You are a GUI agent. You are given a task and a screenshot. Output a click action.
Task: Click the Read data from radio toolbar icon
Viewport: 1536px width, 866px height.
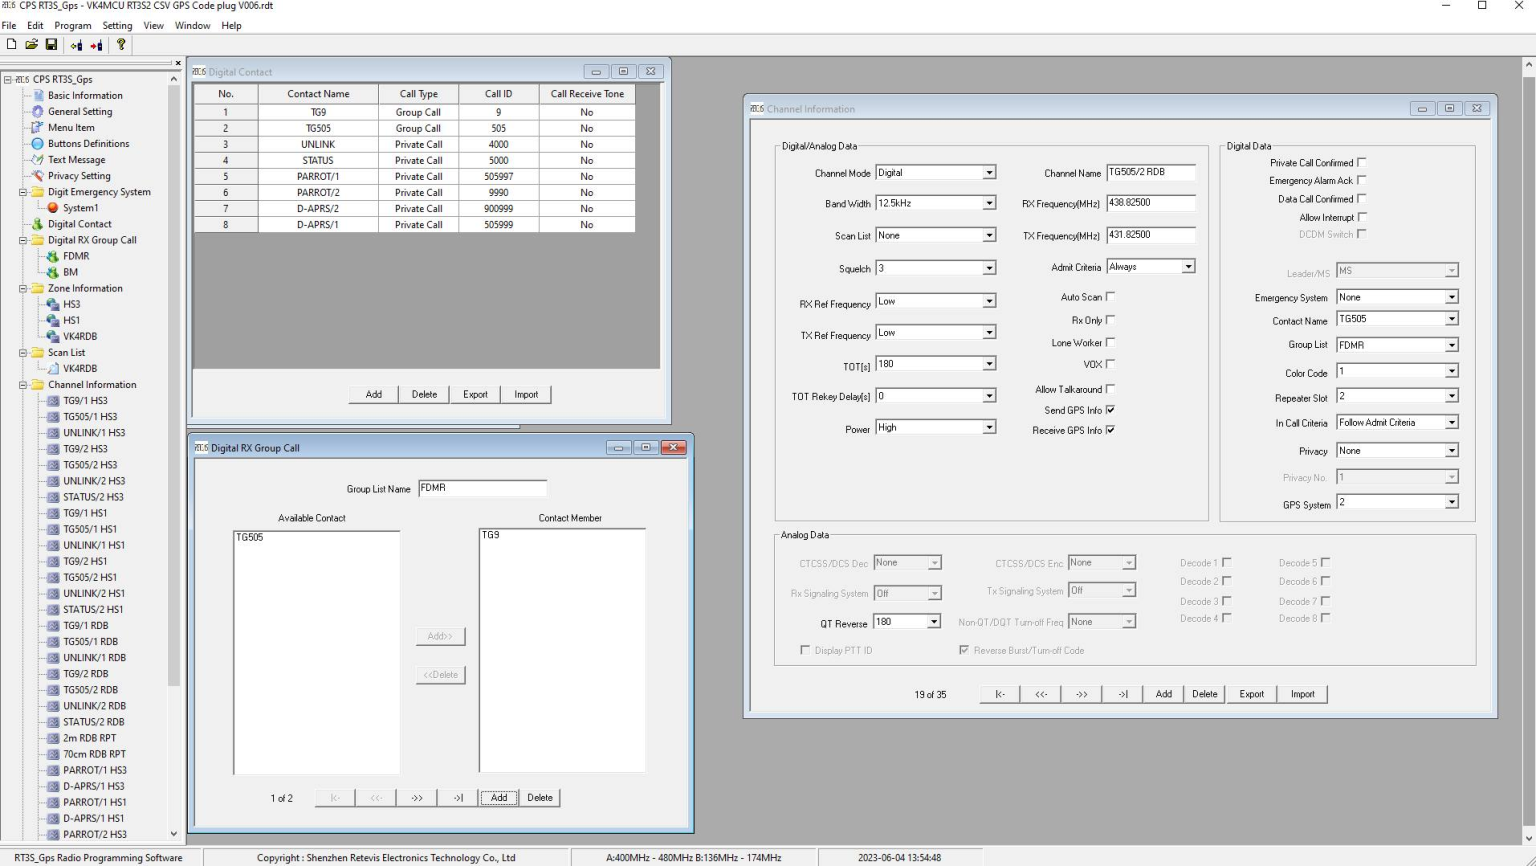click(x=76, y=45)
